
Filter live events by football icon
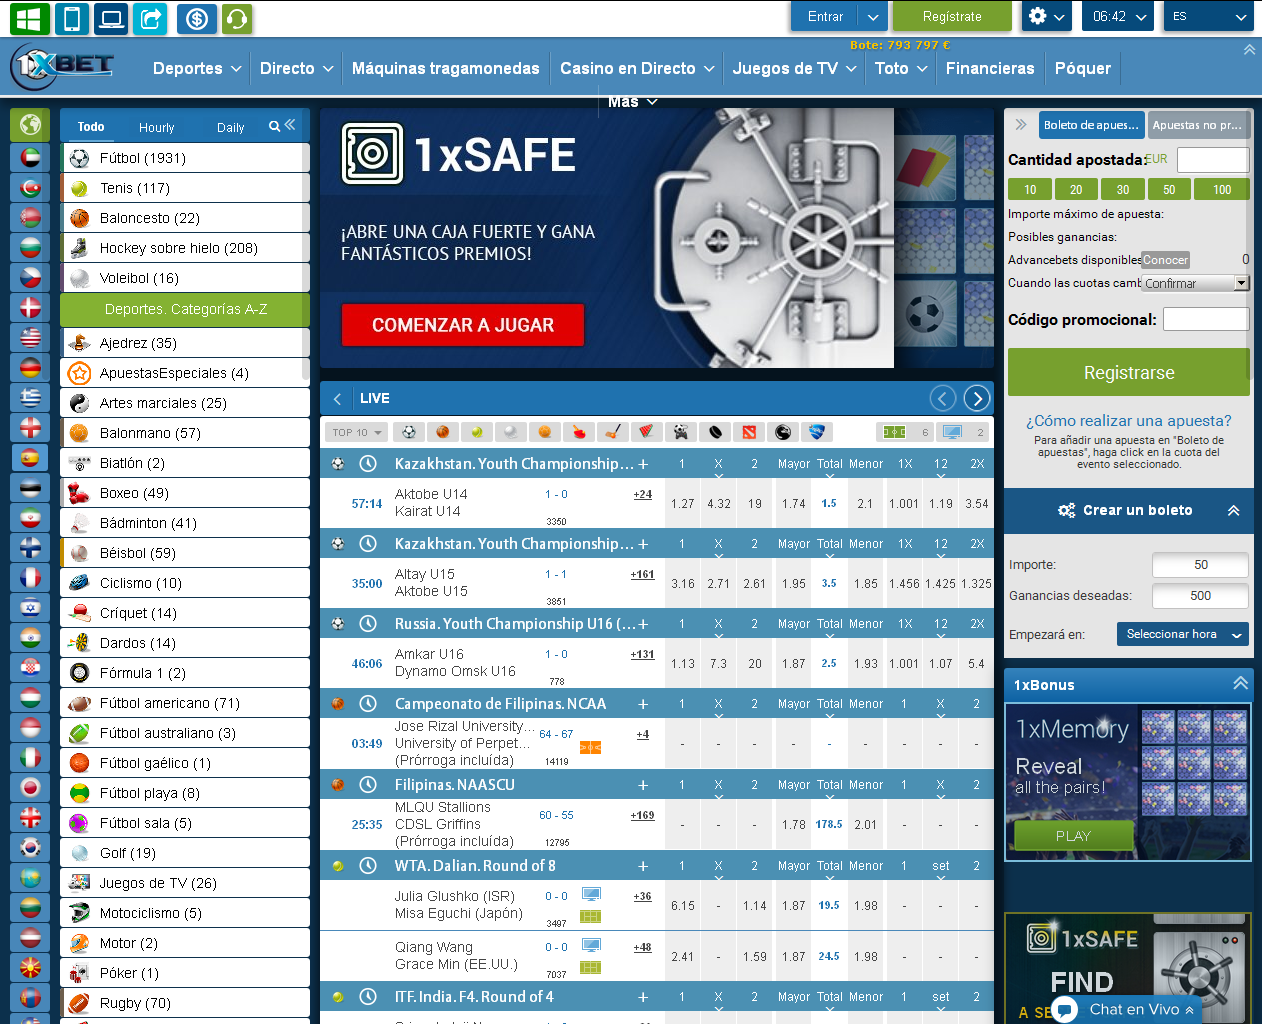[409, 432]
